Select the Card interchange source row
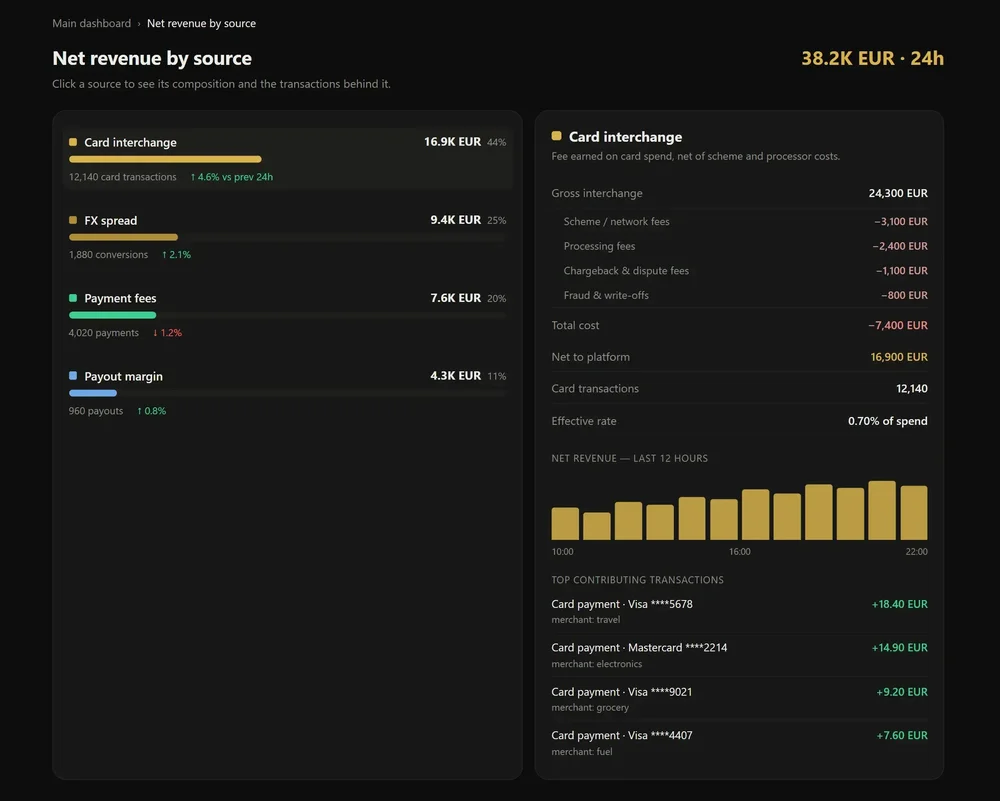The image size is (1000, 801). (288, 159)
